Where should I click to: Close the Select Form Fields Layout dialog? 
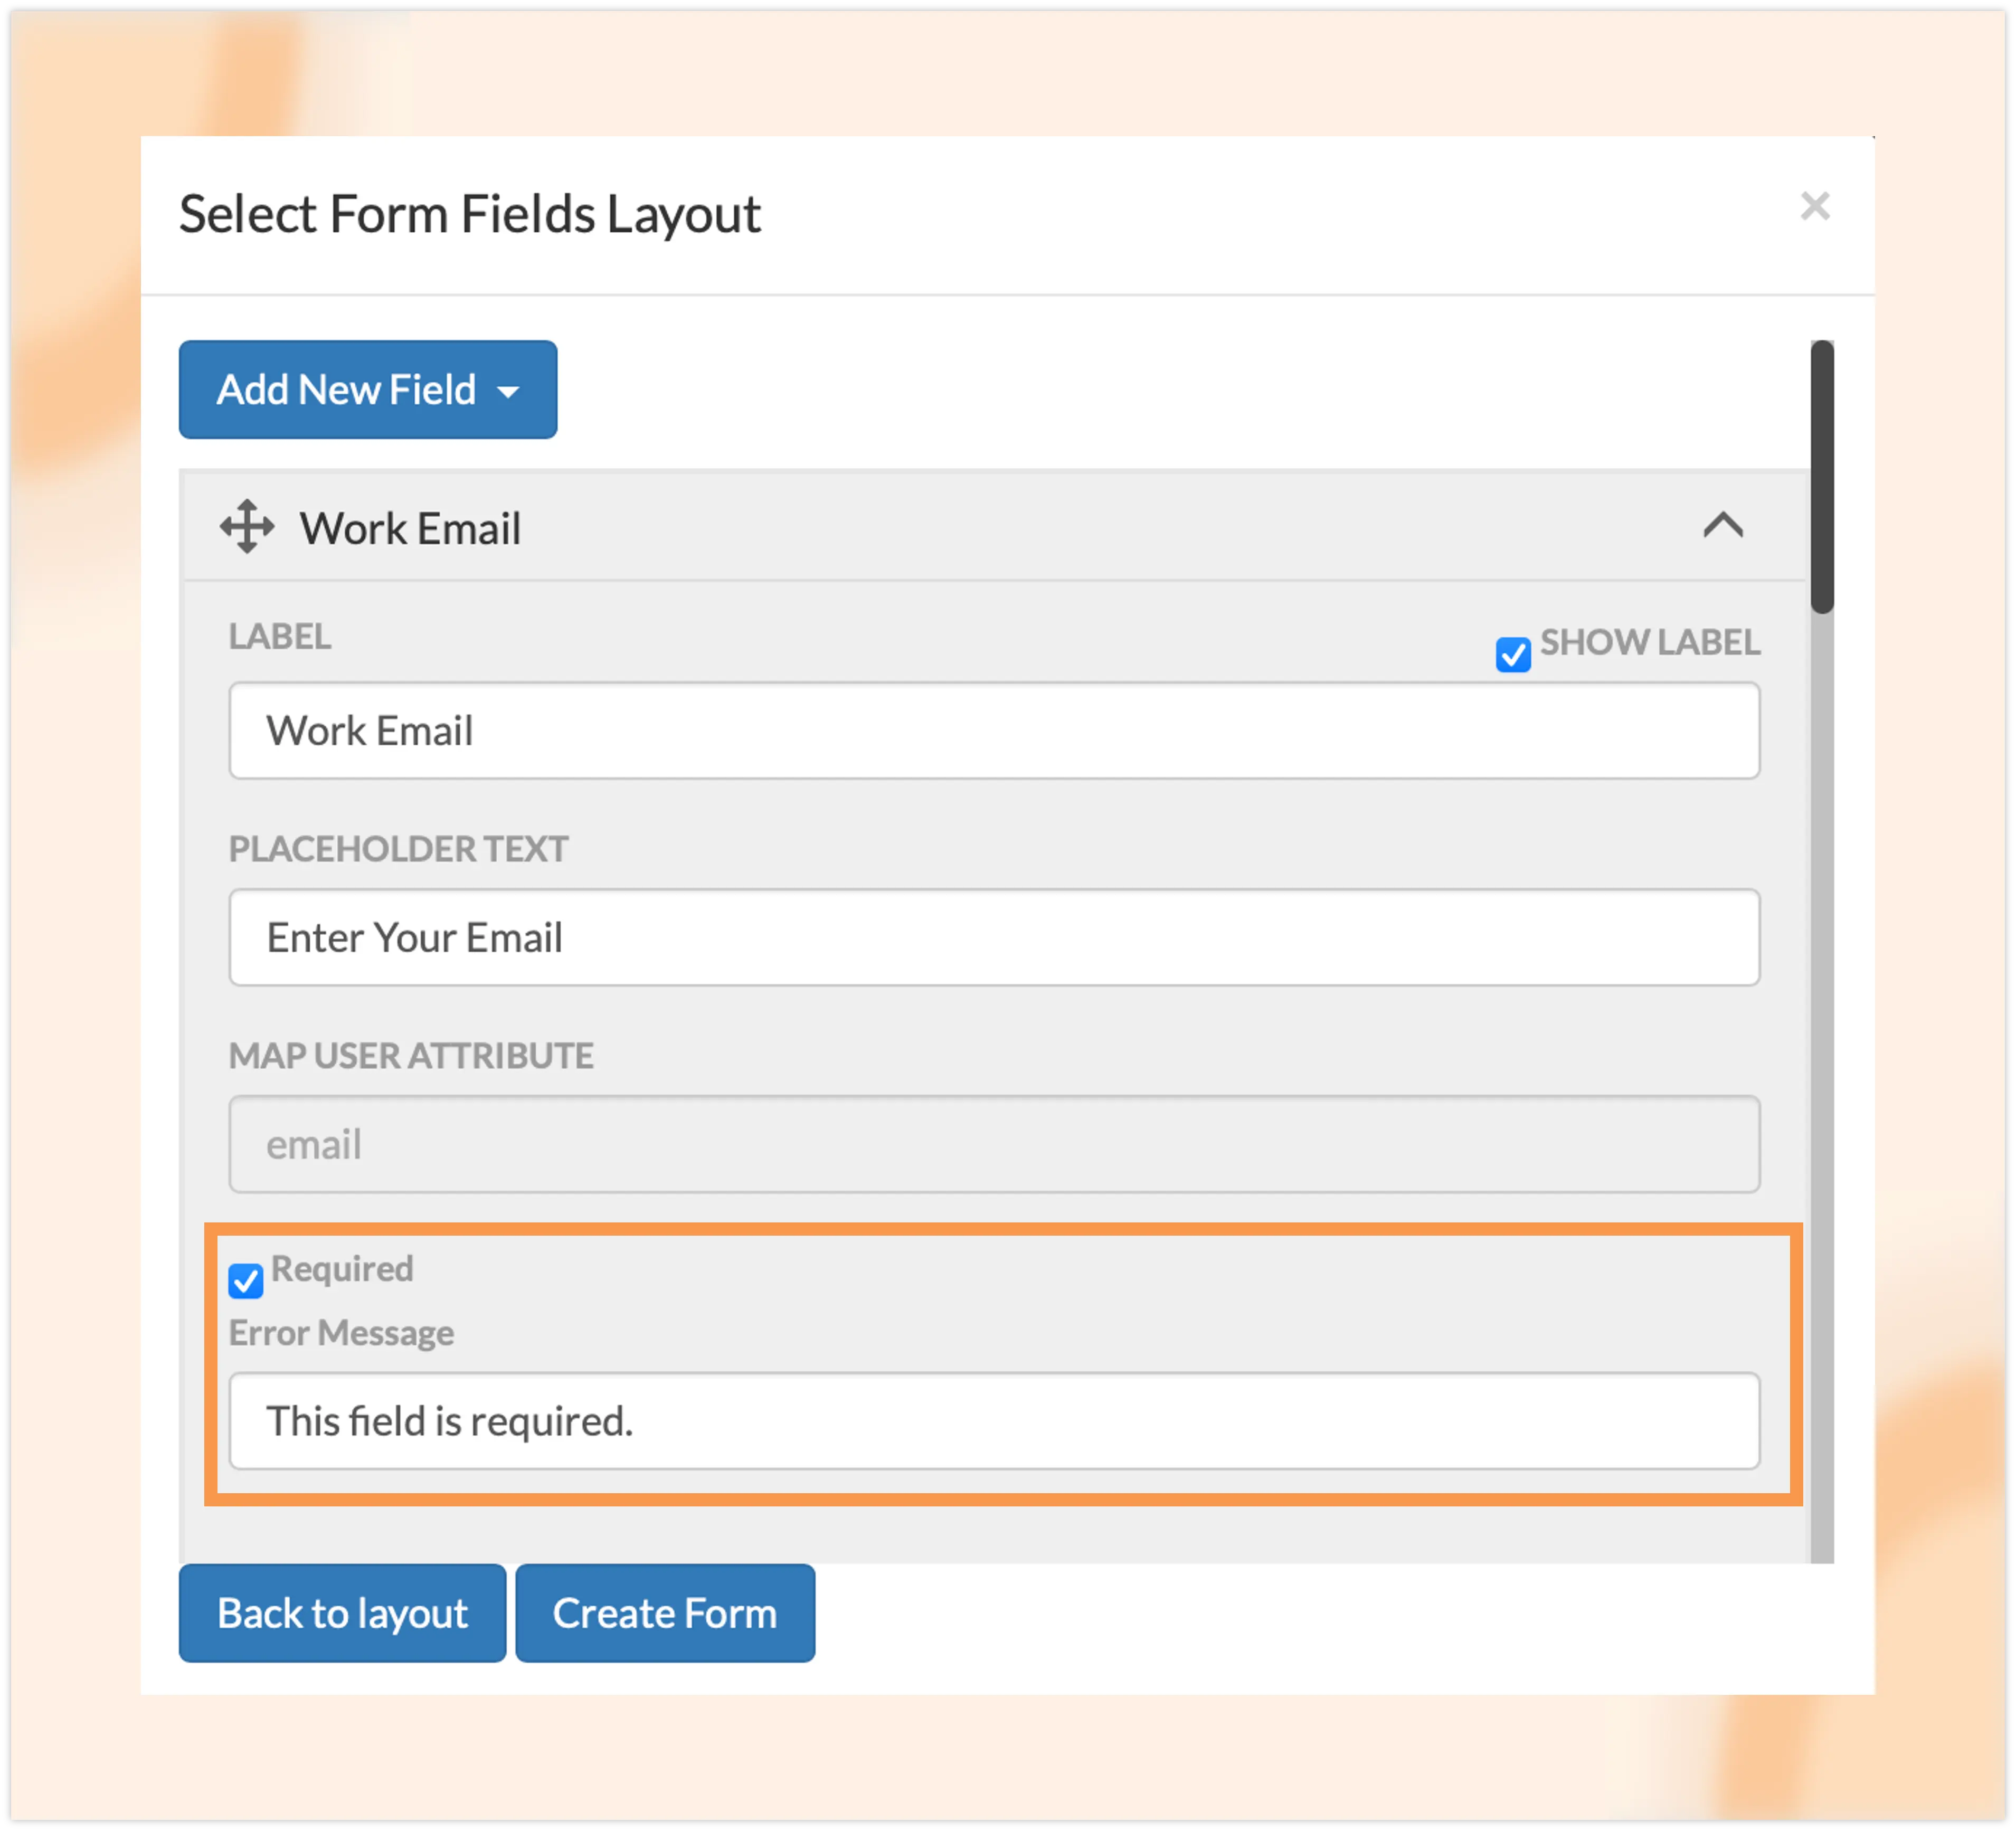coord(1814,206)
